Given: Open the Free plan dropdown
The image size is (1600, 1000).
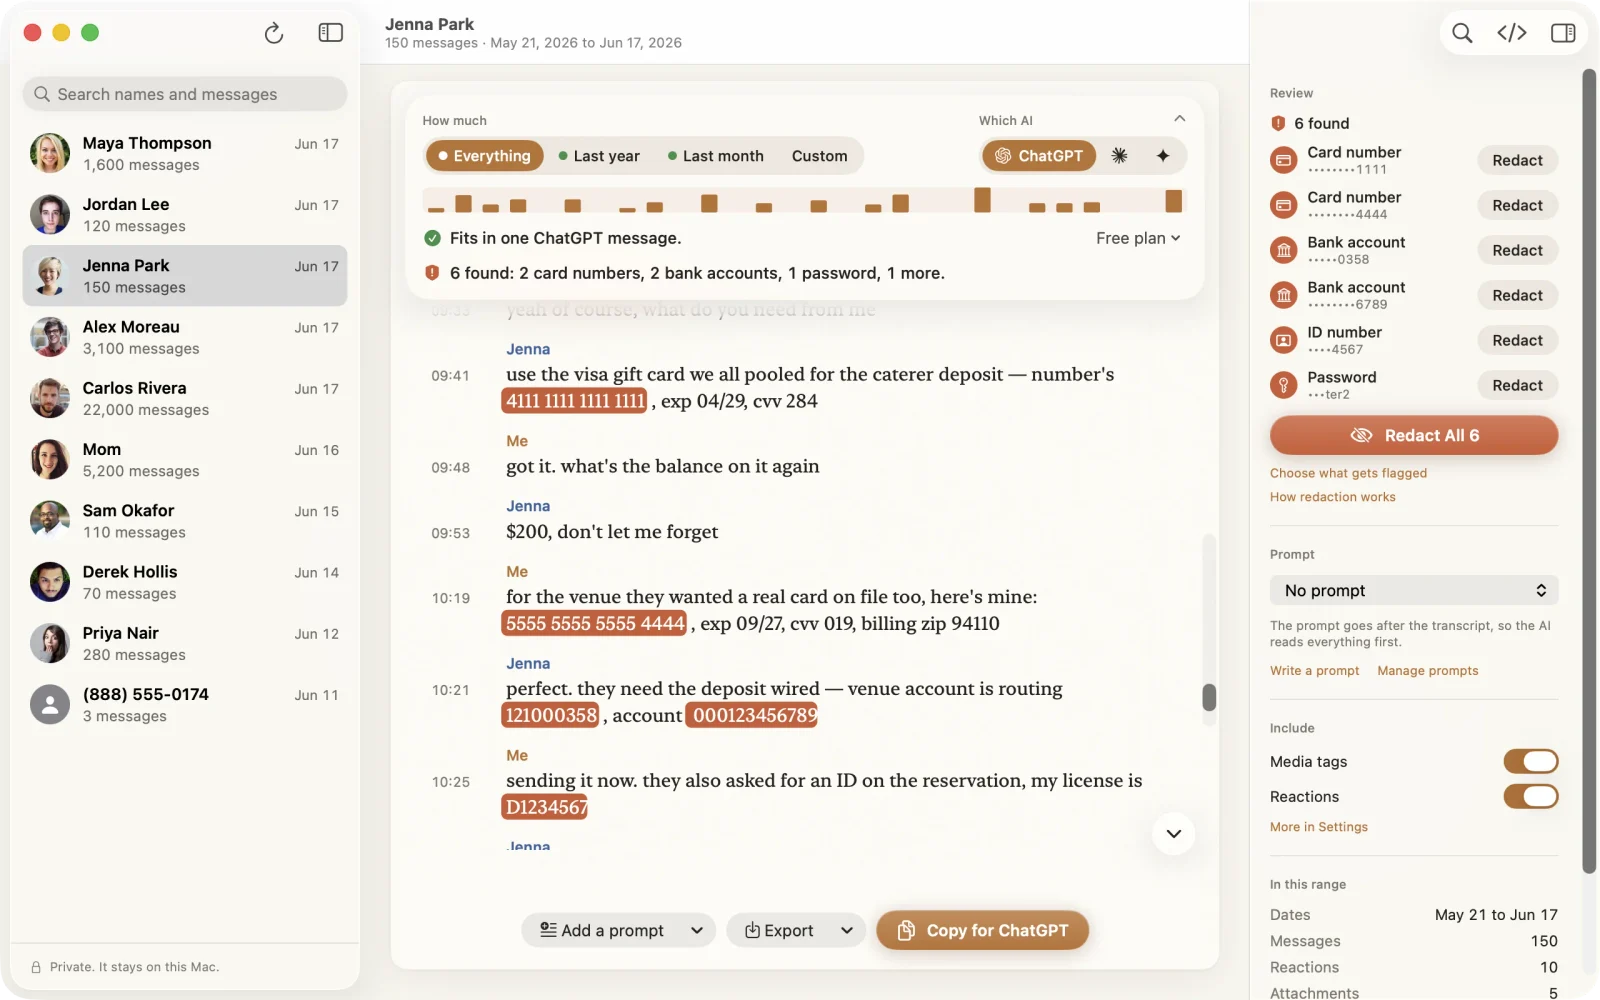Looking at the screenshot, I should coord(1138,238).
